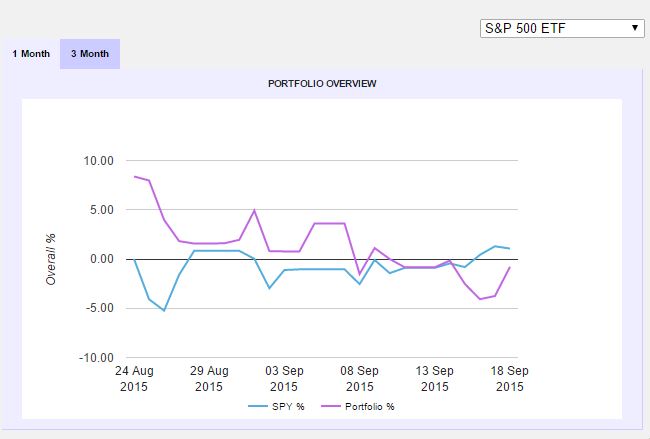This screenshot has width=650, height=439.
Task: Switch to the 1 Month tab
Action: pos(31,54)
